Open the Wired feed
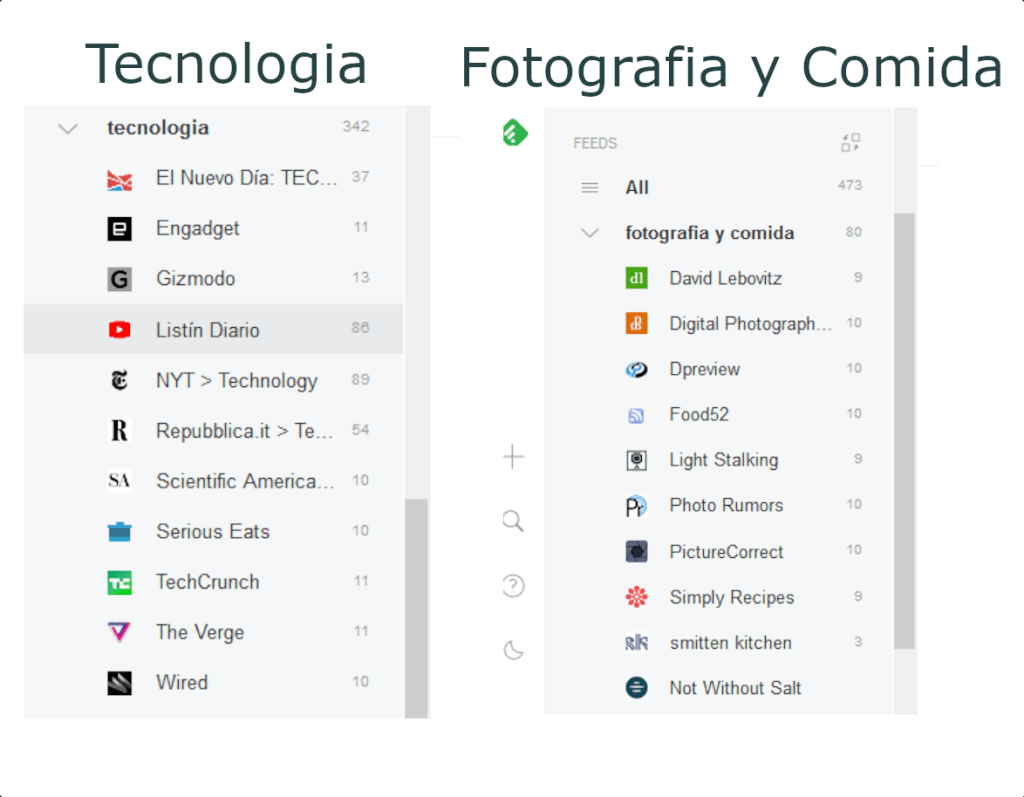The image size is (1024, 797). click(182, 683)
